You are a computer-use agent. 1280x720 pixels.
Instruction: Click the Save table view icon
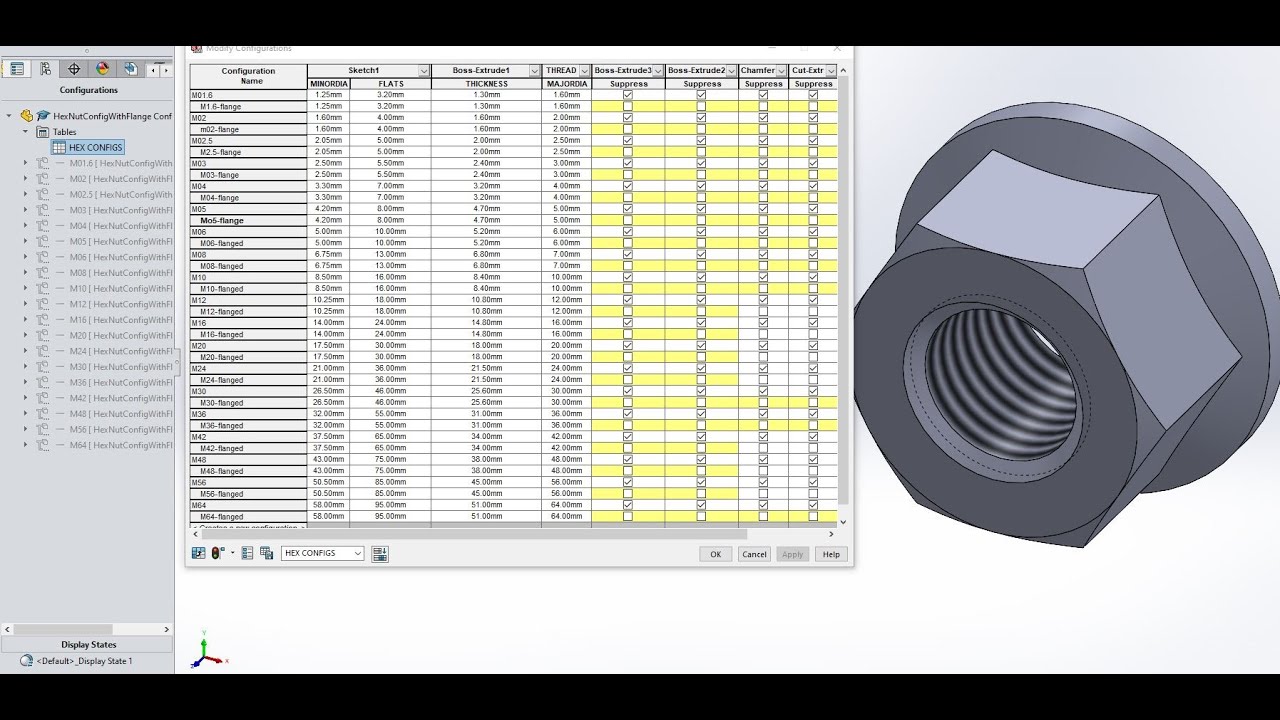click(266, 553)
